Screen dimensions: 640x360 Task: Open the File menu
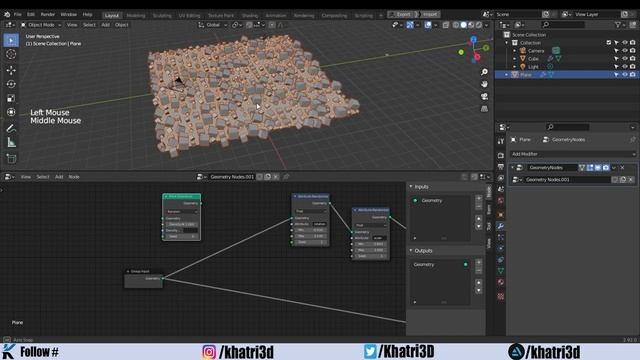click(18, 14)
